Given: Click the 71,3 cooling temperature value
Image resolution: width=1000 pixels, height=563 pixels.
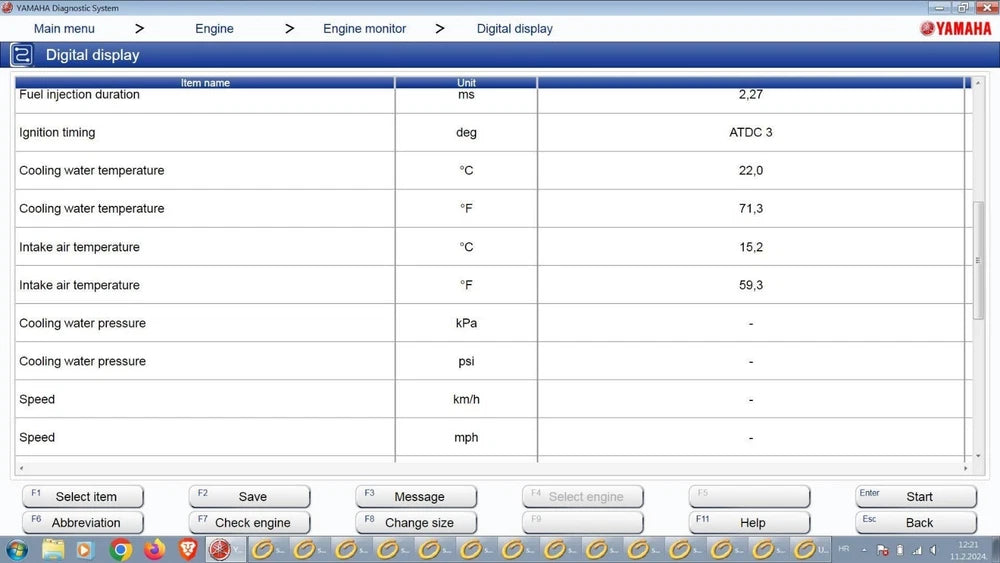Looking at the screenshot, I should (x=751, y=208).
